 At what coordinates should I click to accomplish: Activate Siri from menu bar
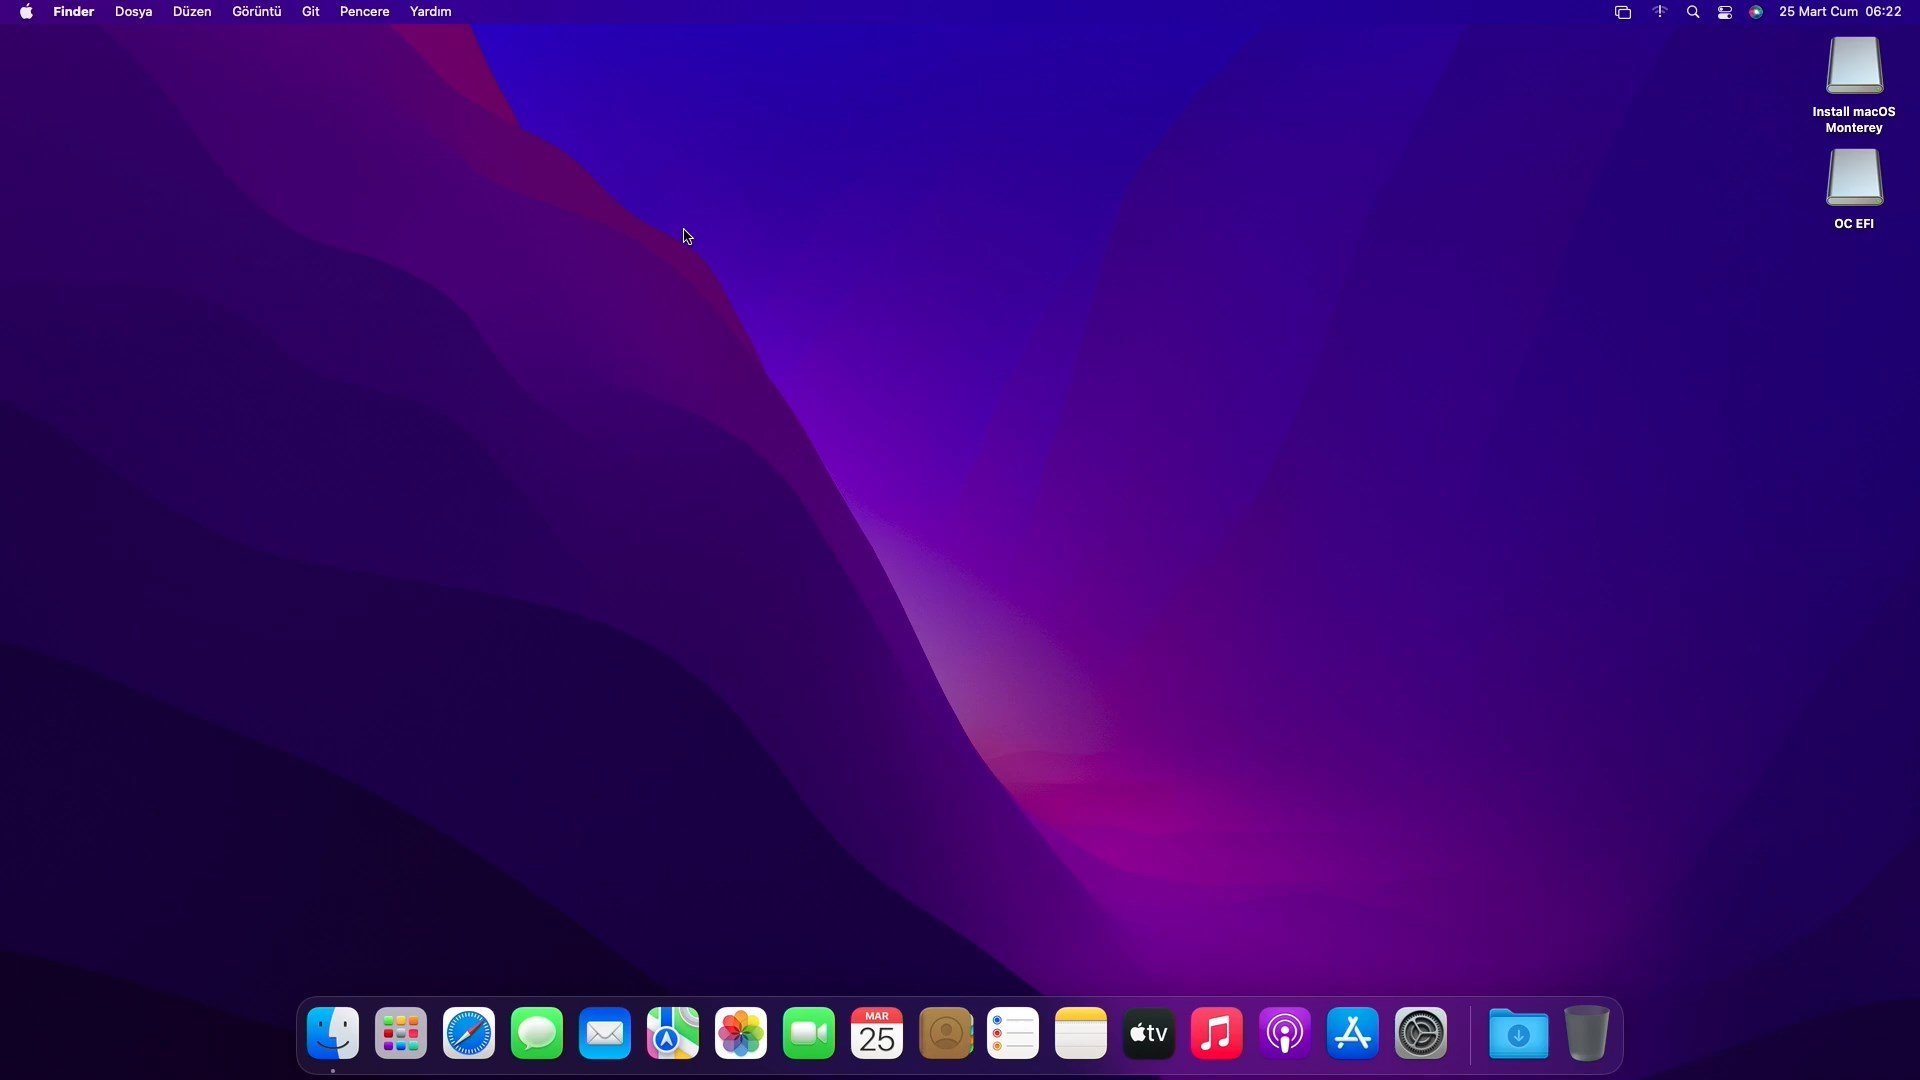[1756, 12]
